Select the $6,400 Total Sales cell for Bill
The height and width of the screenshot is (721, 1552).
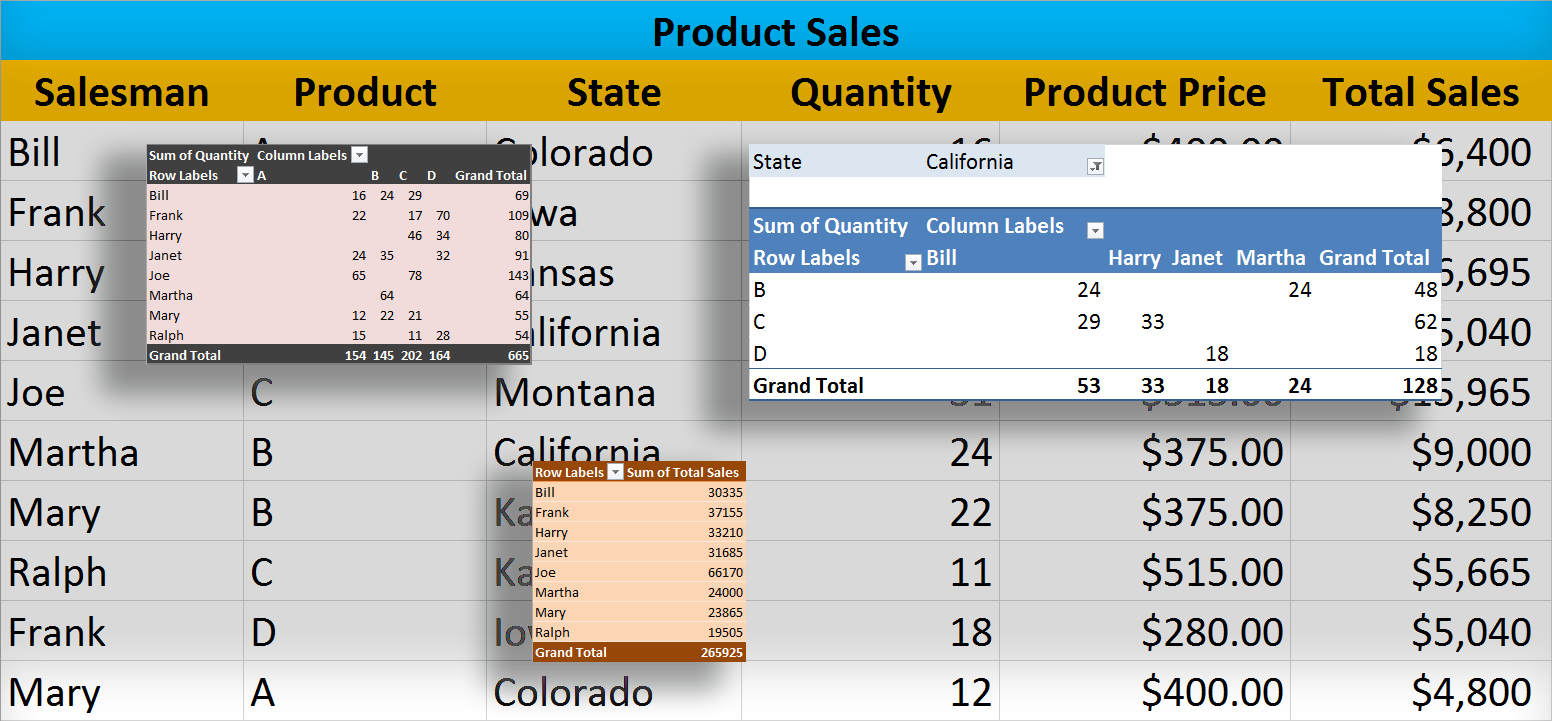[x=1485, y=152]
